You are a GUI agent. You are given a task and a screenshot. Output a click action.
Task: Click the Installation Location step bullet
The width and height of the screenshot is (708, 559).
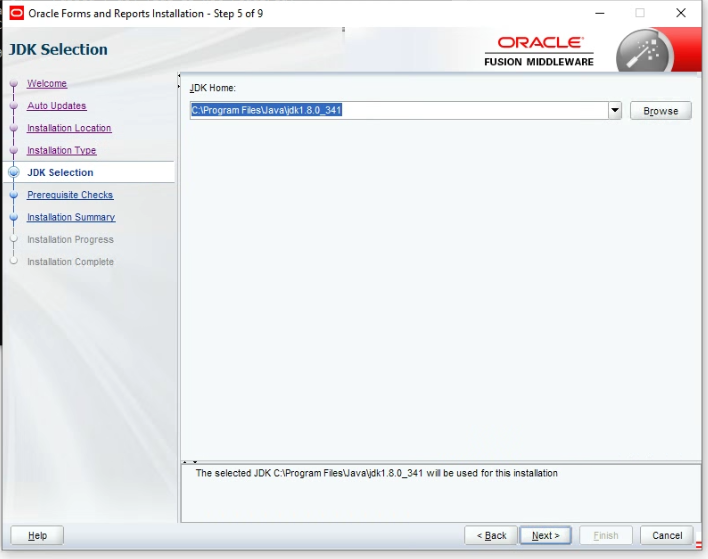tap(14, 128)
